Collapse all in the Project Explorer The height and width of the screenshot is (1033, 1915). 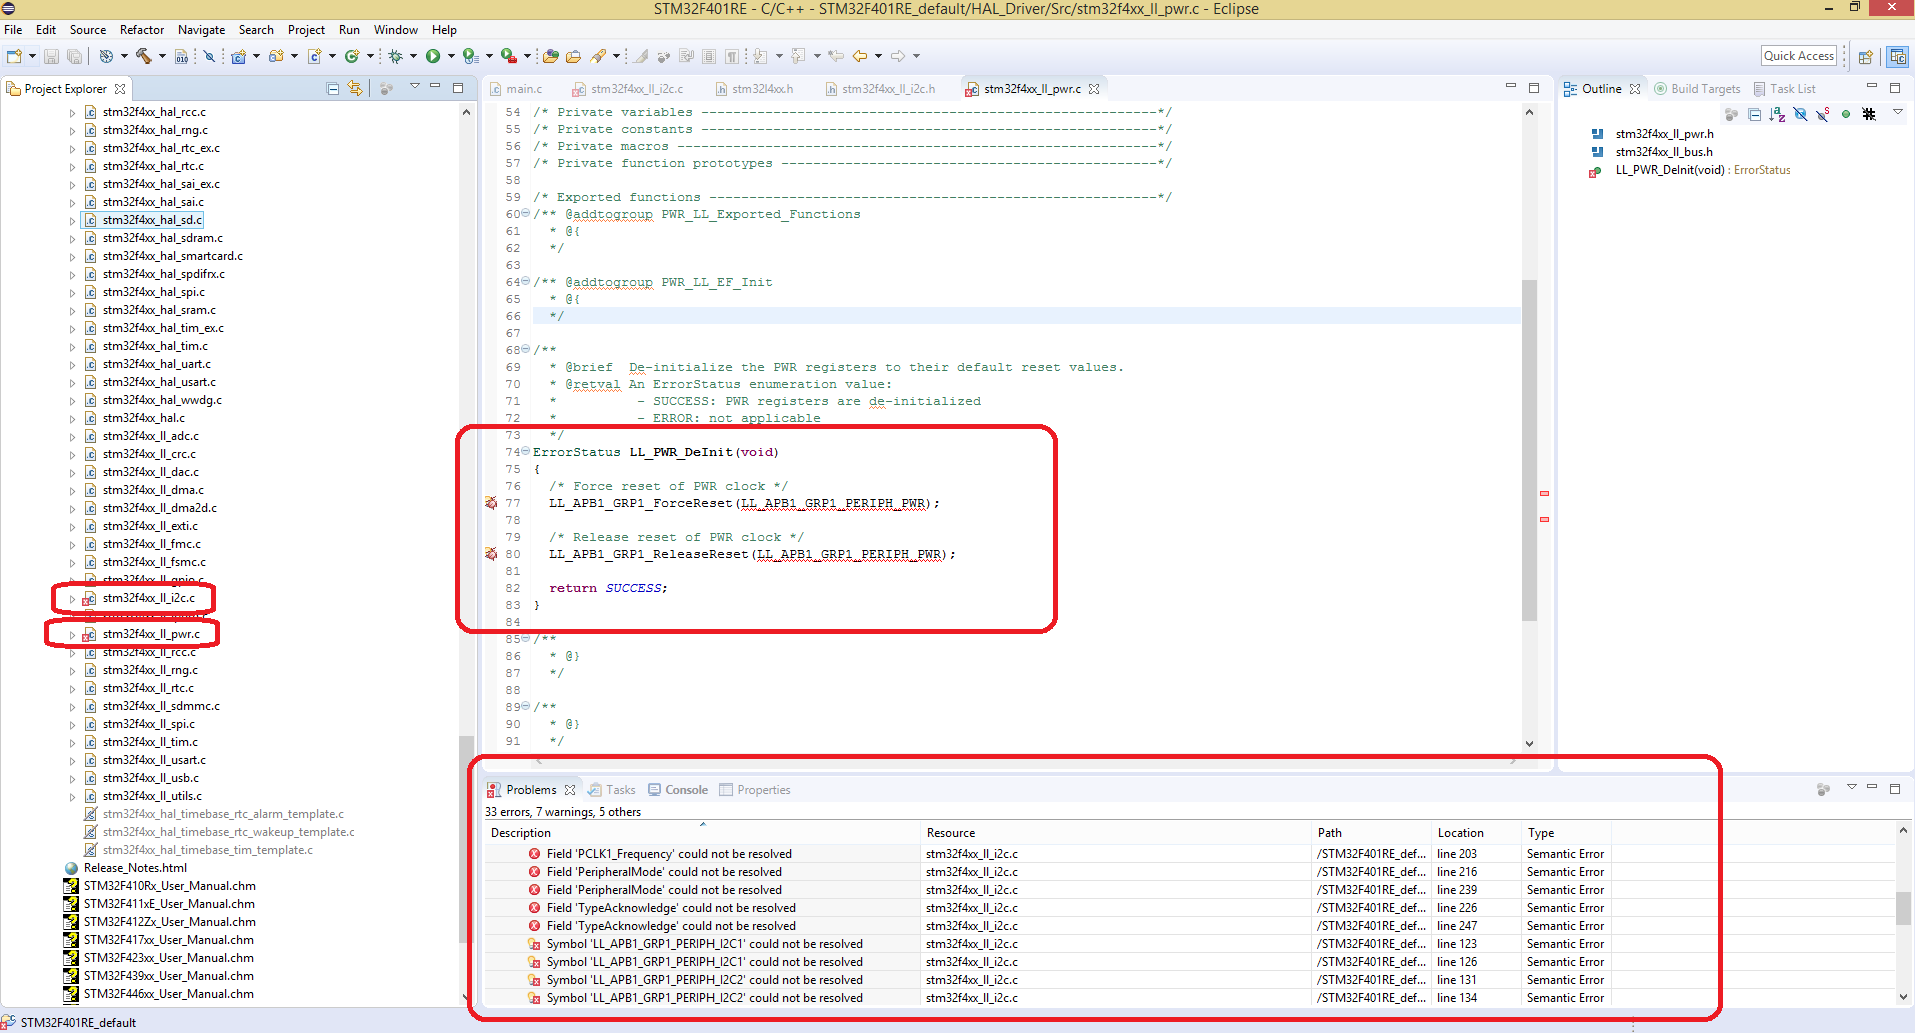(333, 89)
